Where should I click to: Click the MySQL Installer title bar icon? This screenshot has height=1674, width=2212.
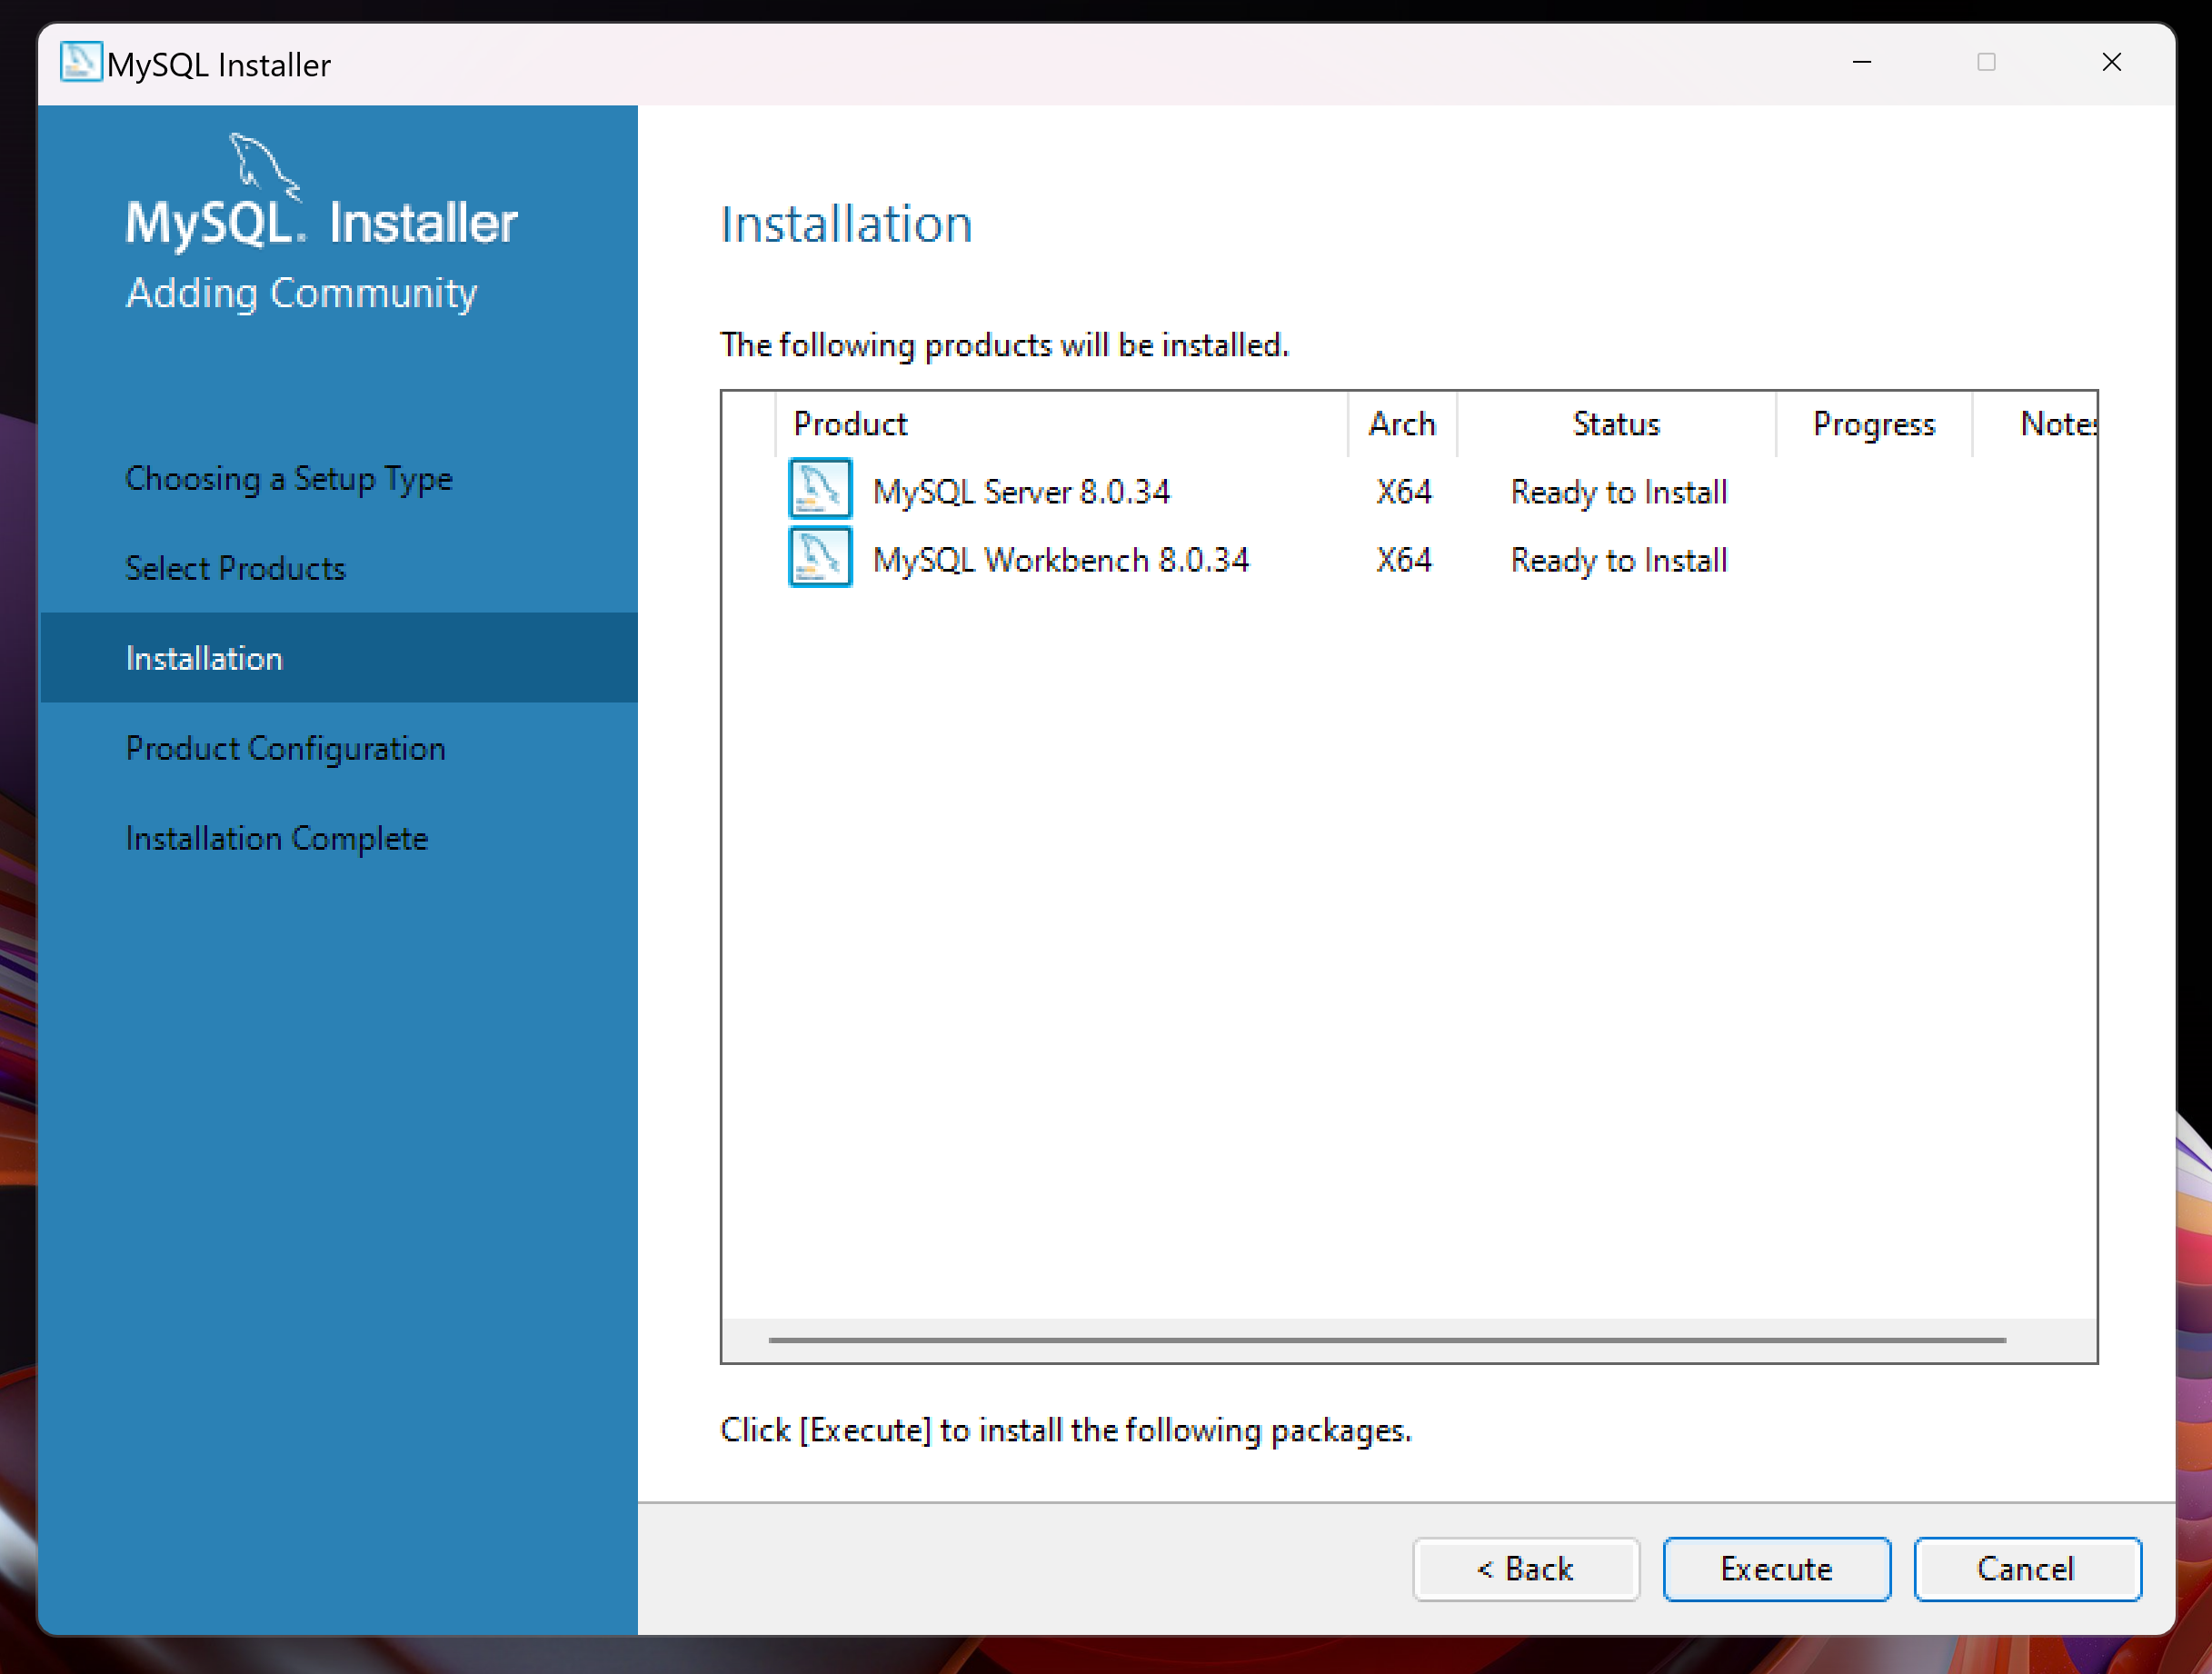pos(79,63)
